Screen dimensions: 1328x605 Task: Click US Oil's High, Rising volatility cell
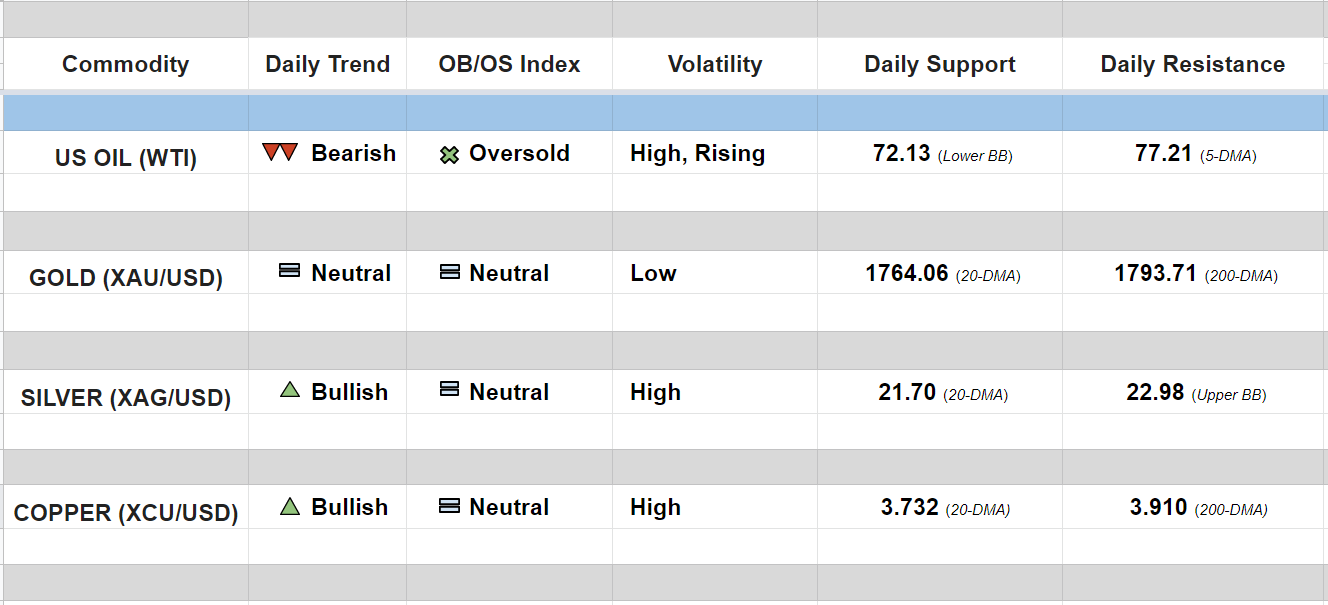697,153
